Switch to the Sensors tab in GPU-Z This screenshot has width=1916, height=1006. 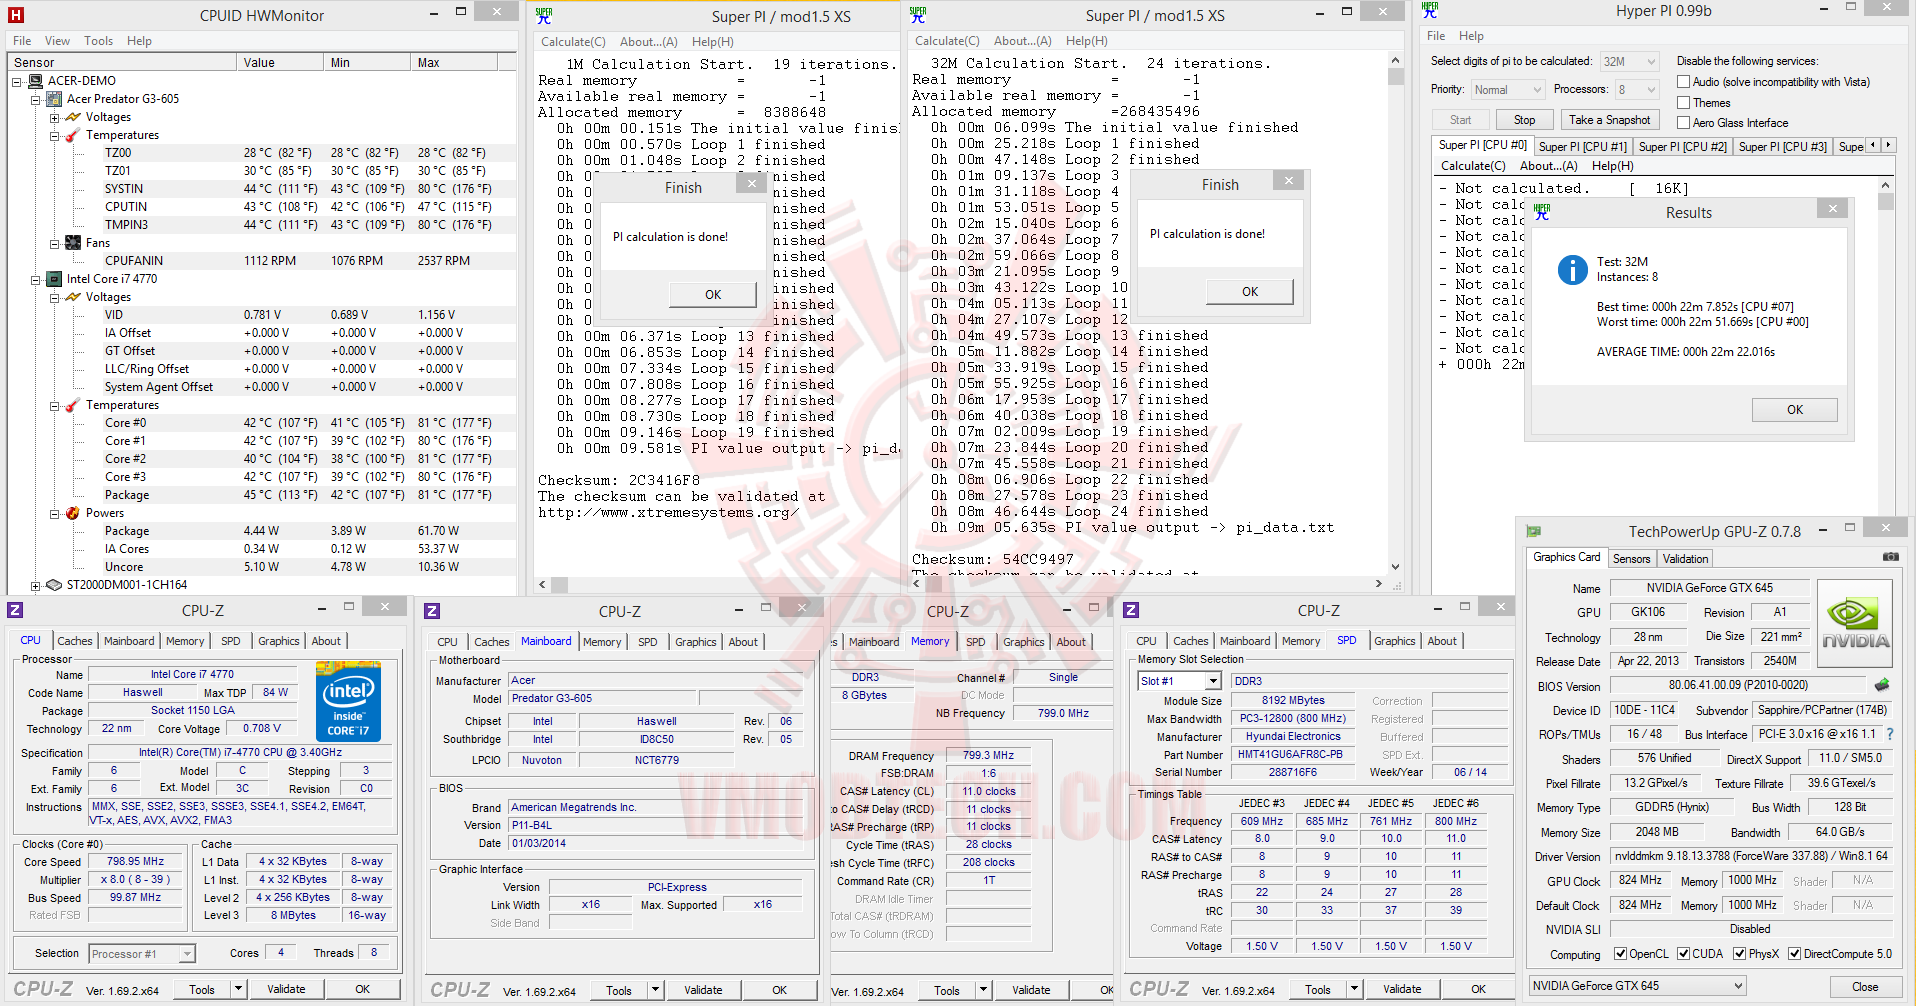[1631, 559]
